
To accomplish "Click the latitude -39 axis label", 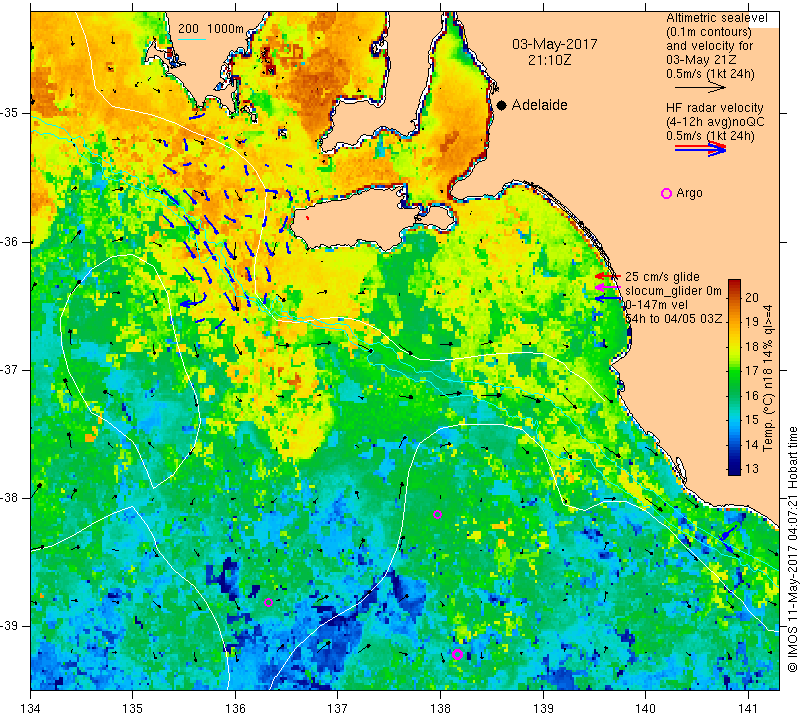I will 9,626.
